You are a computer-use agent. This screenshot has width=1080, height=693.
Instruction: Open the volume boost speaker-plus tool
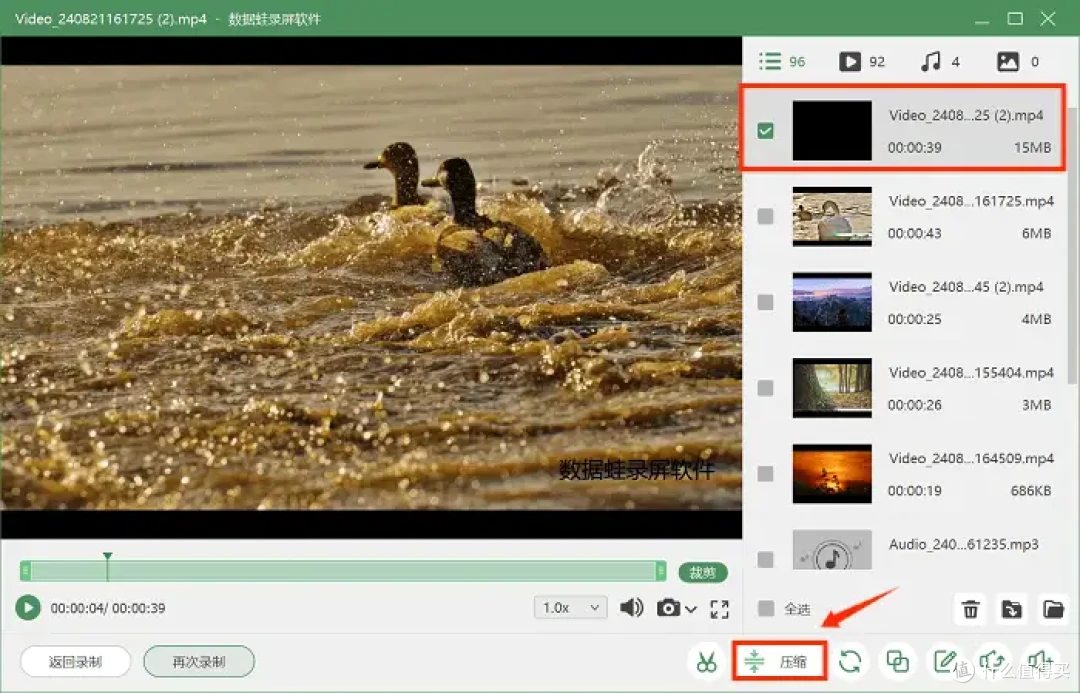1039,662
